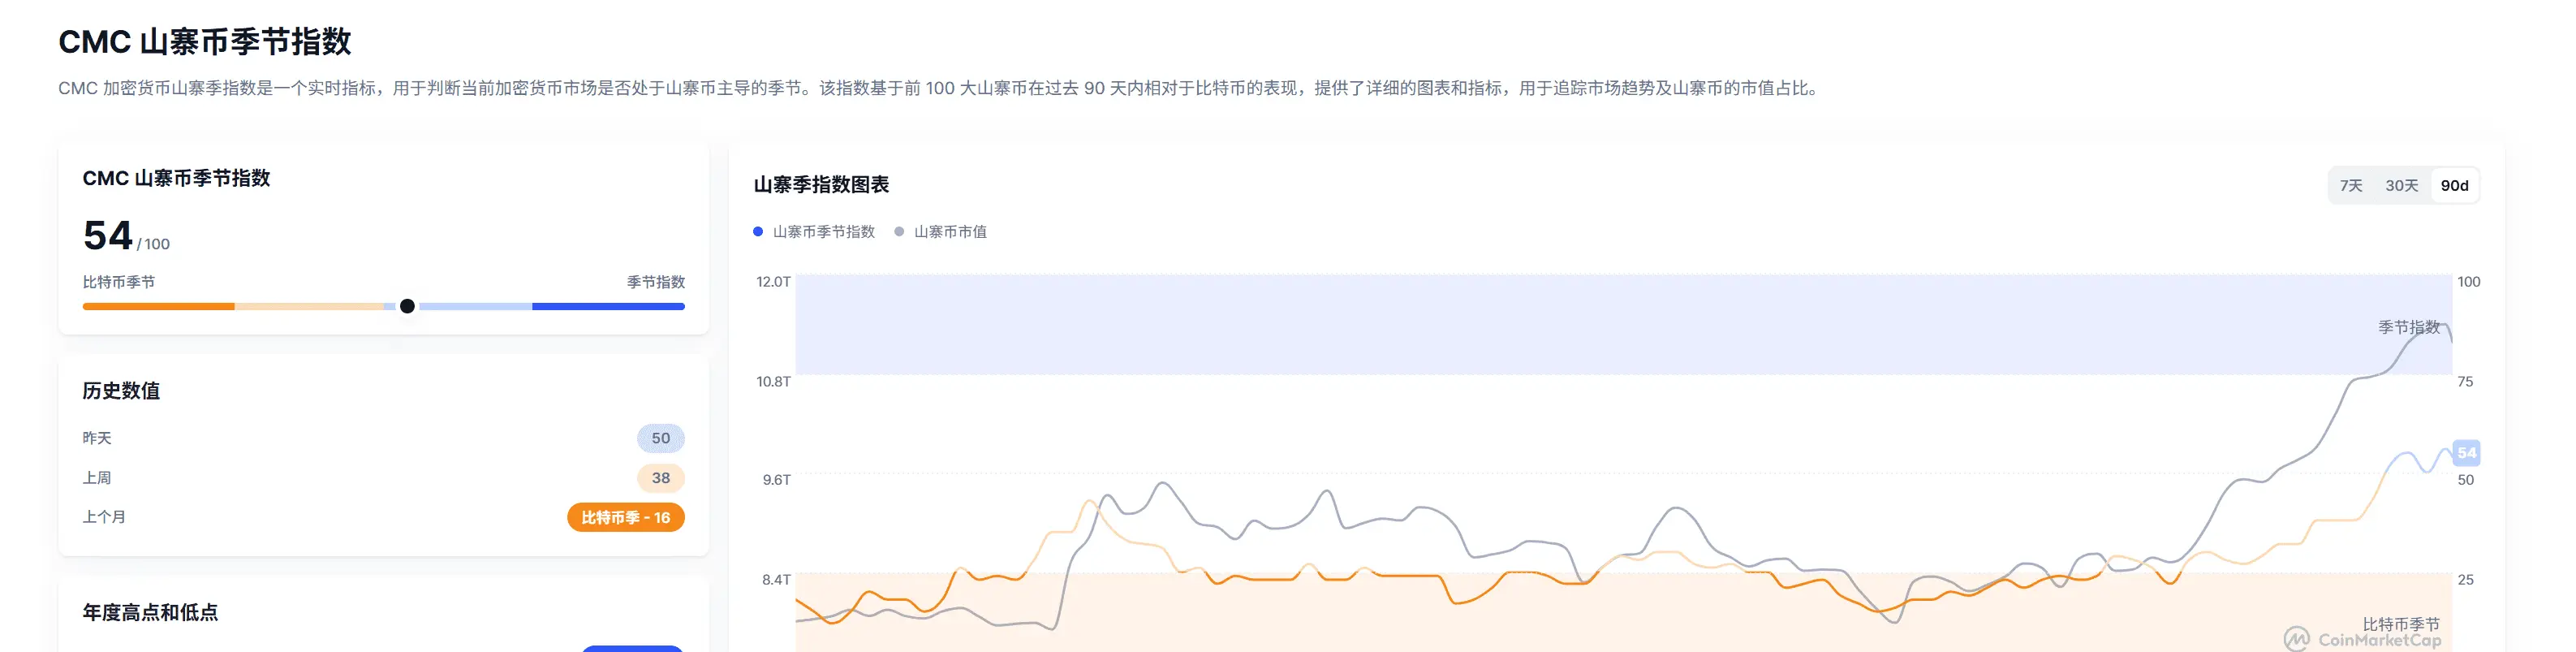Image resolution: width=2576 pixels, height=652 pixels.
Task: Click the 山寨币季节指数 legend label
Action: 824,232
